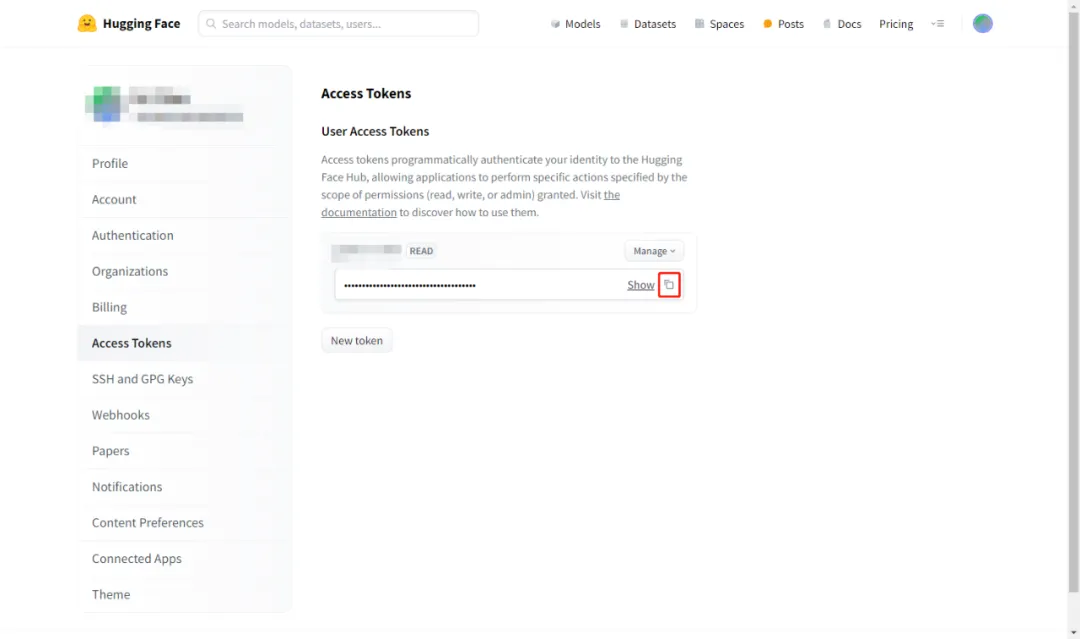The image size is (1080, 639).
Task: Open the Spaces page
Action: tap(719, 23)
